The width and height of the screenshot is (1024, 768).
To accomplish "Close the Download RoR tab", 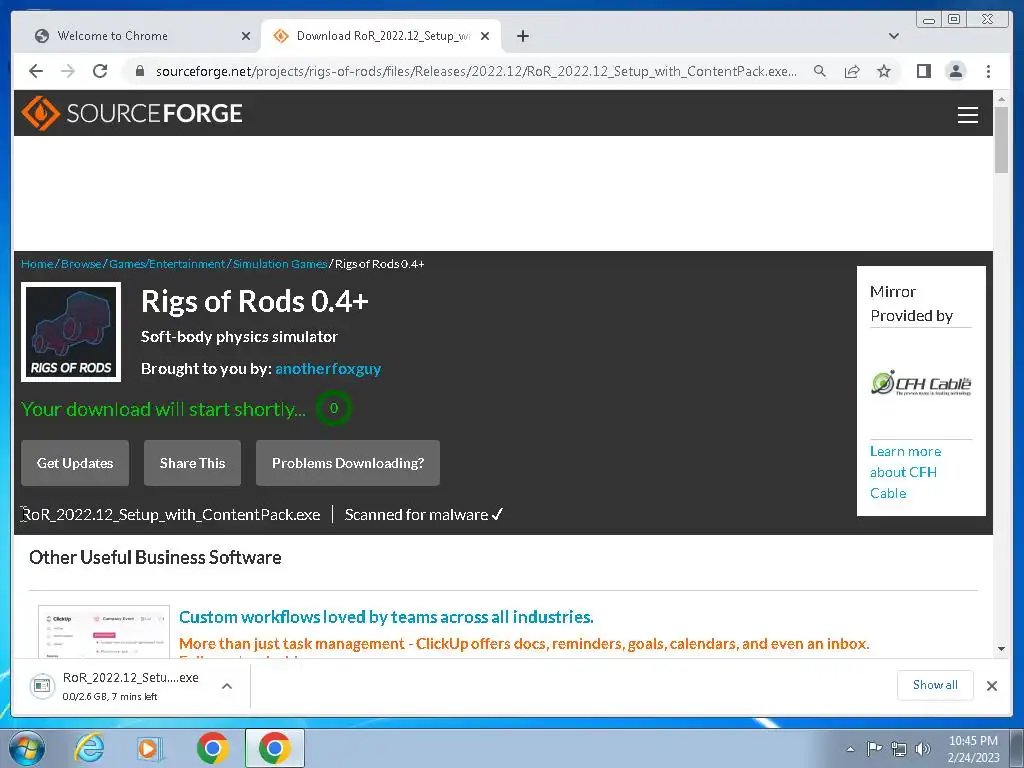I will tap(485, 36).
